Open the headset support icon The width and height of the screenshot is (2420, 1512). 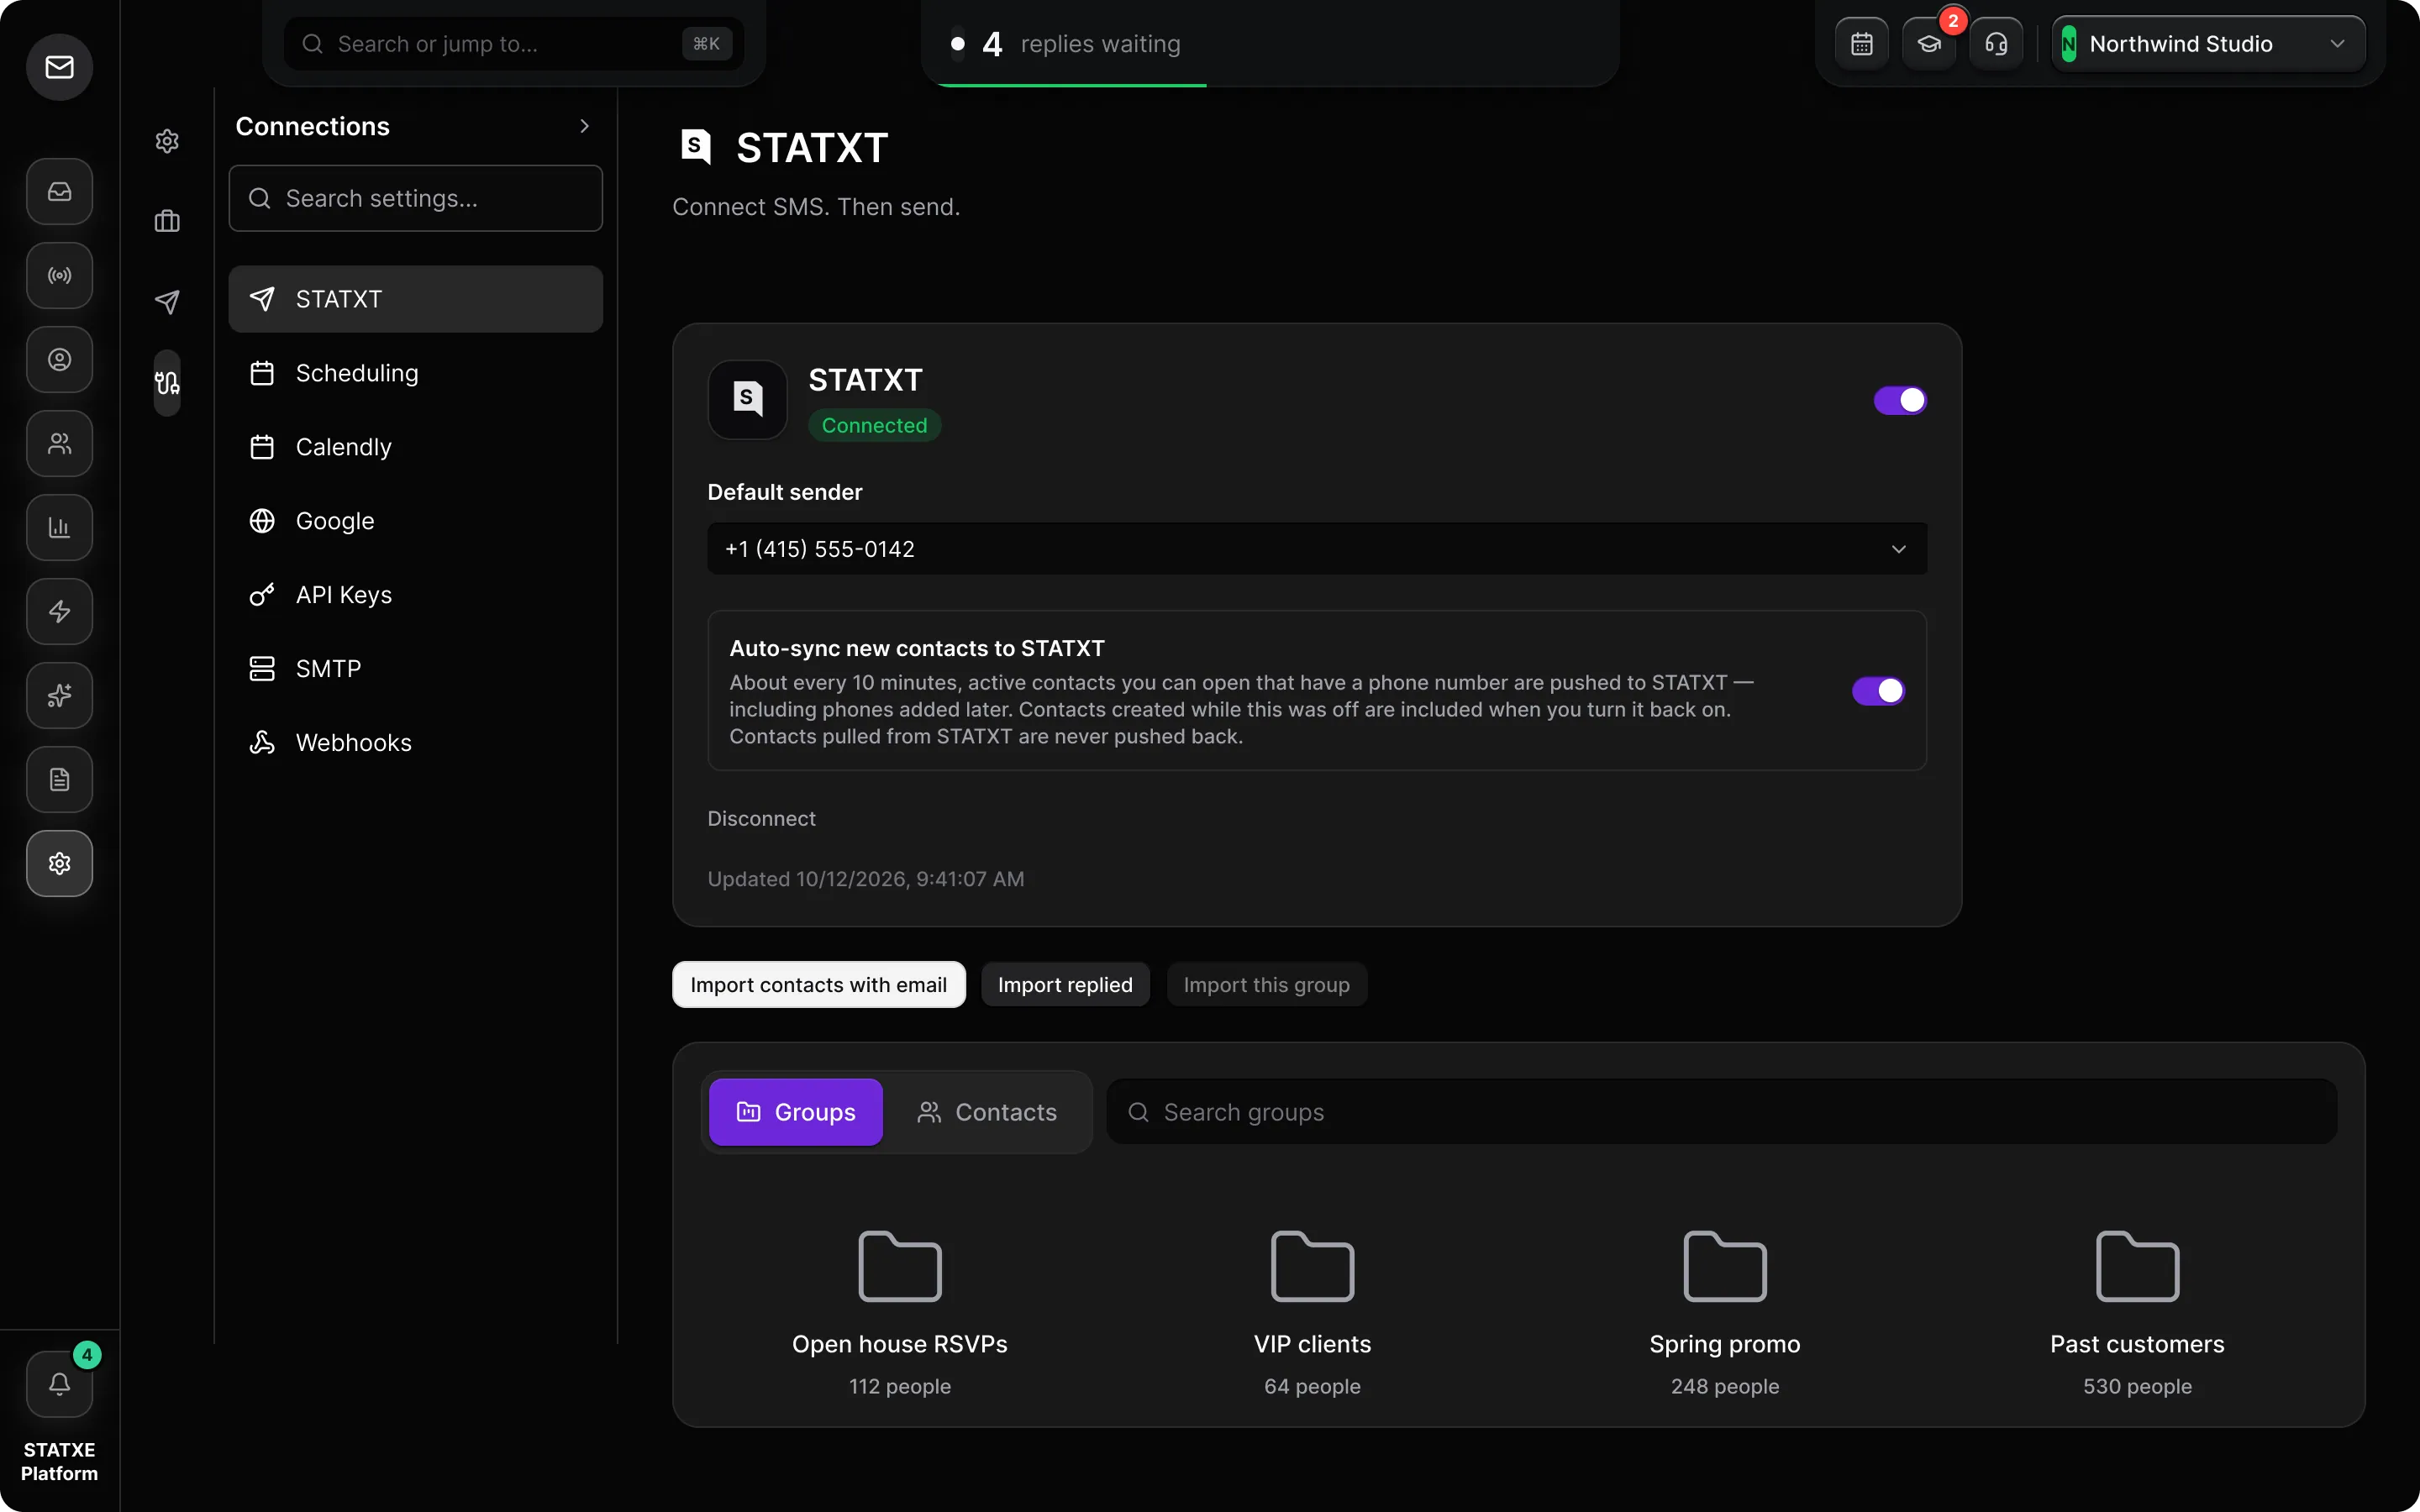pos(1996,44)
